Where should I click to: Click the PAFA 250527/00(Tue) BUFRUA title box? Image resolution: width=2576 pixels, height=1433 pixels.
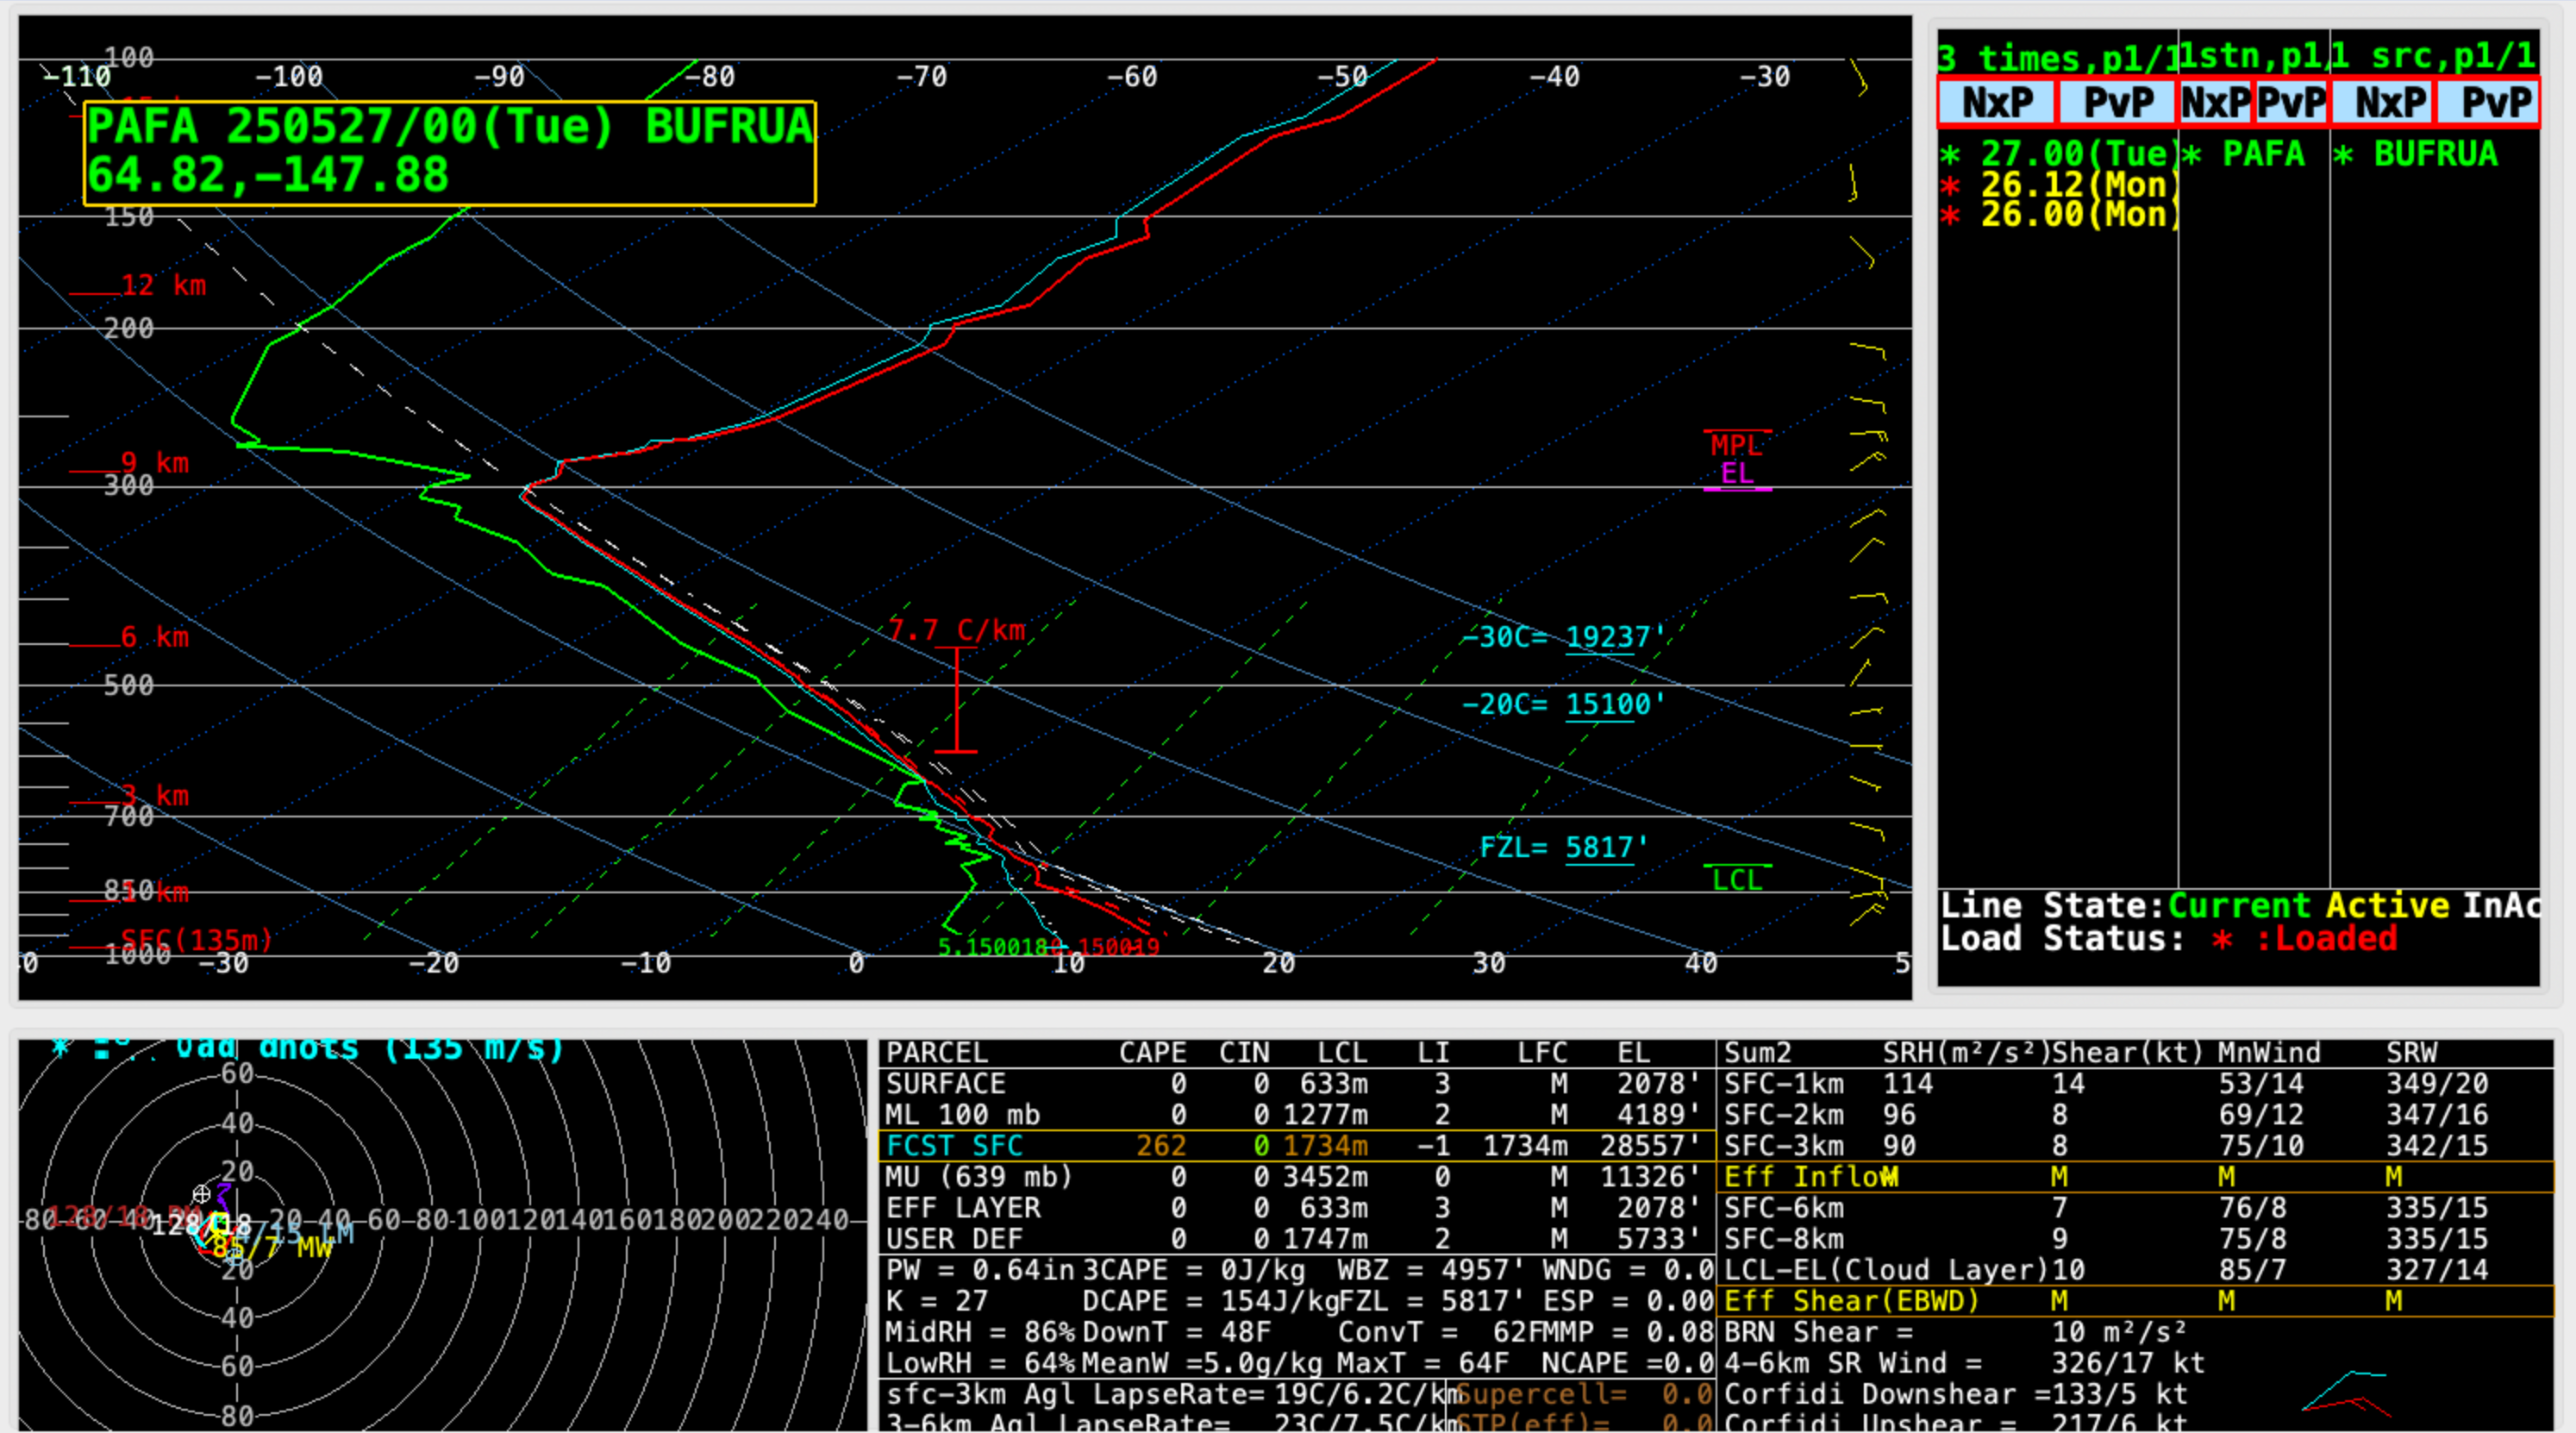[x=450, y=153]
